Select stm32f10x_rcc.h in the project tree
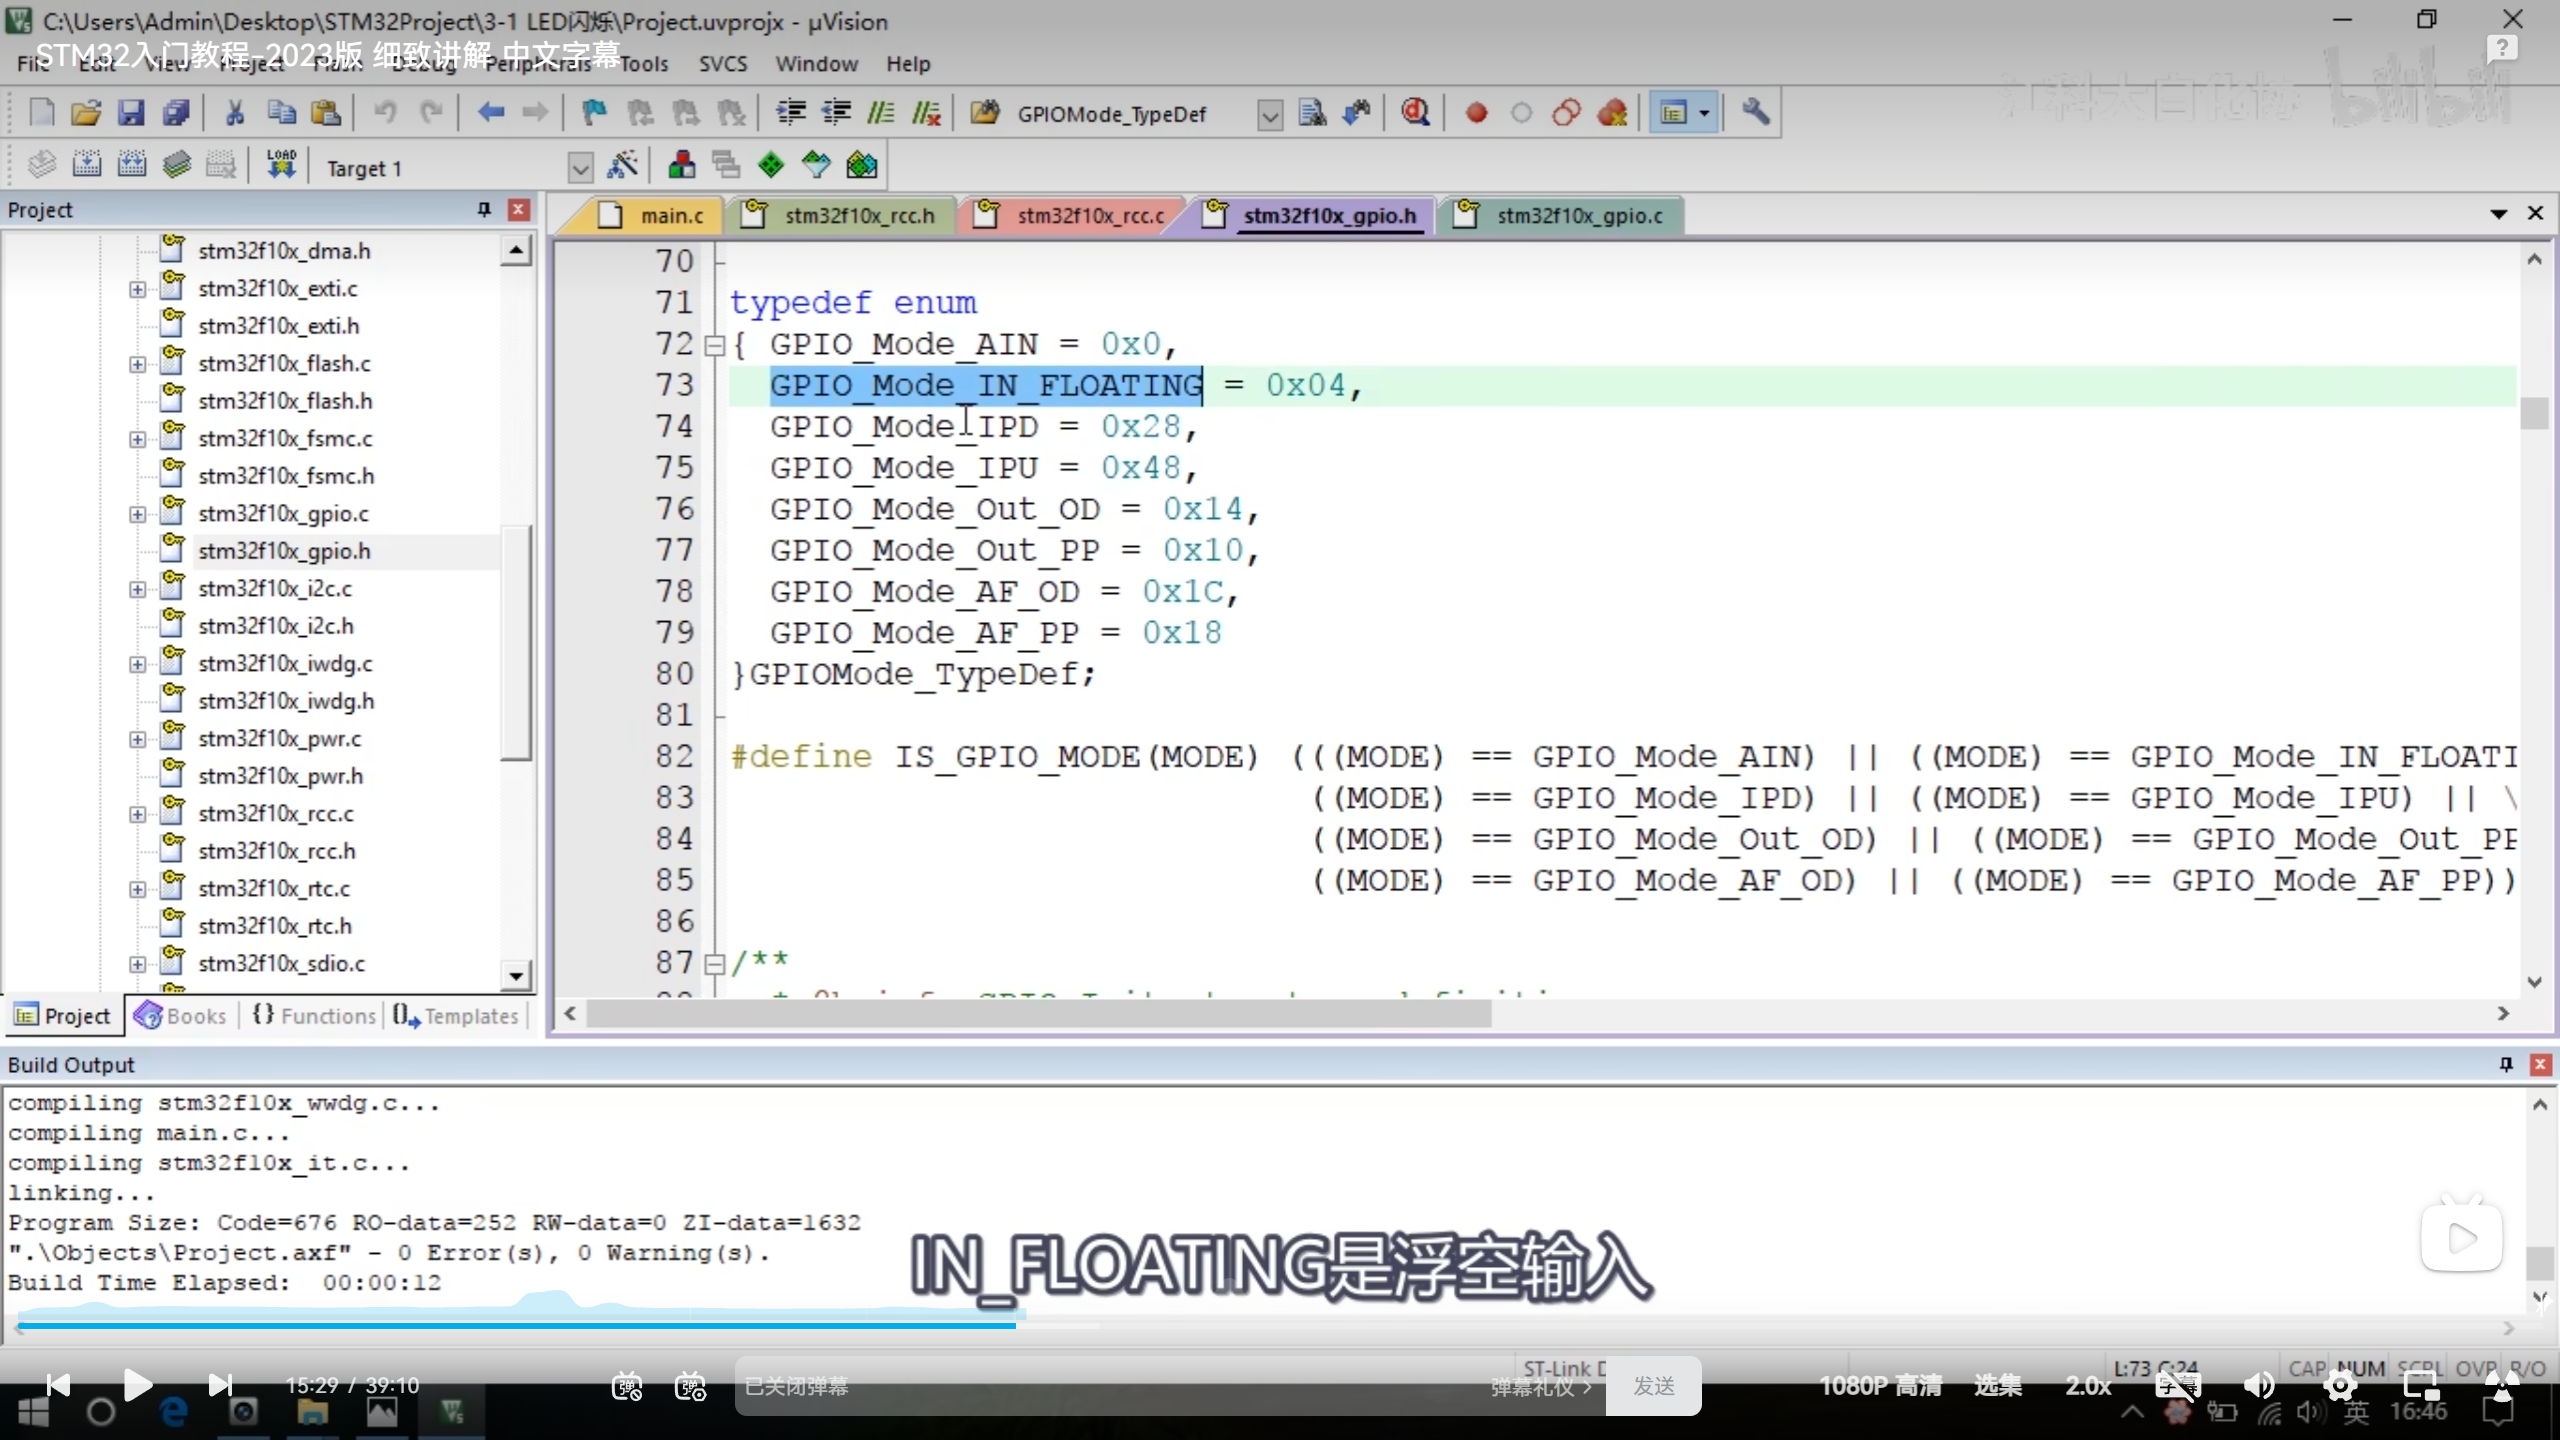Viewport: 2560px width, 1440px height. click(276, 851)
